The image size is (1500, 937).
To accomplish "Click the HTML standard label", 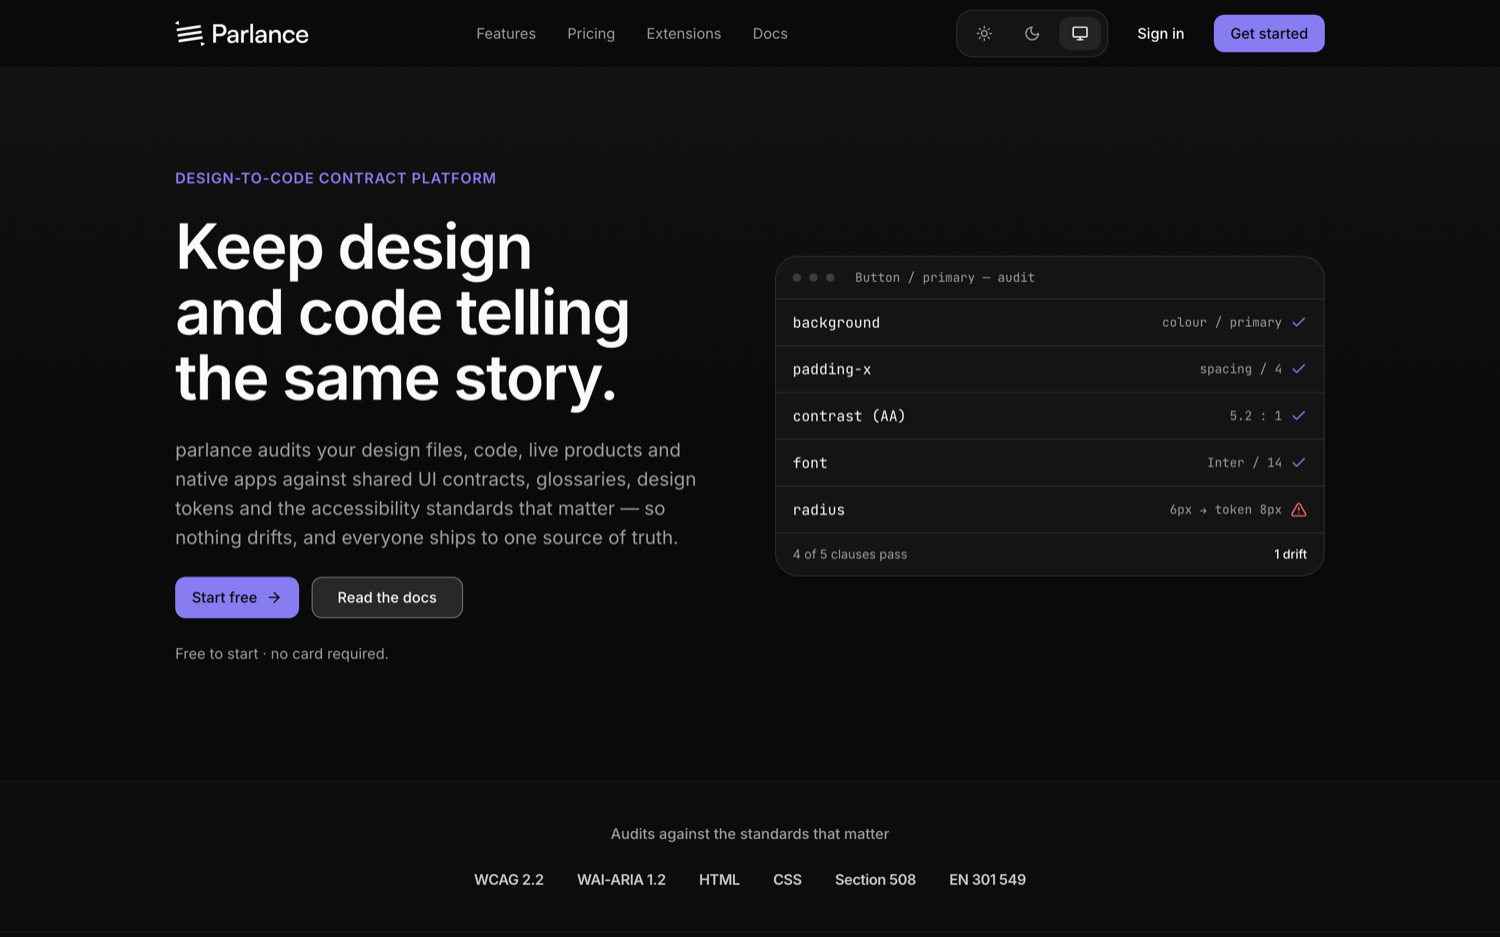I will (719, 880).
